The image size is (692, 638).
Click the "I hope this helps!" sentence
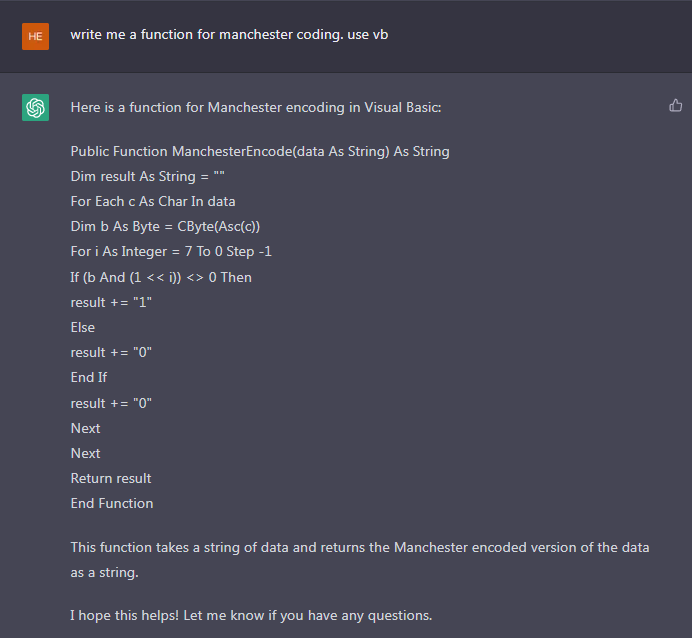251,615
